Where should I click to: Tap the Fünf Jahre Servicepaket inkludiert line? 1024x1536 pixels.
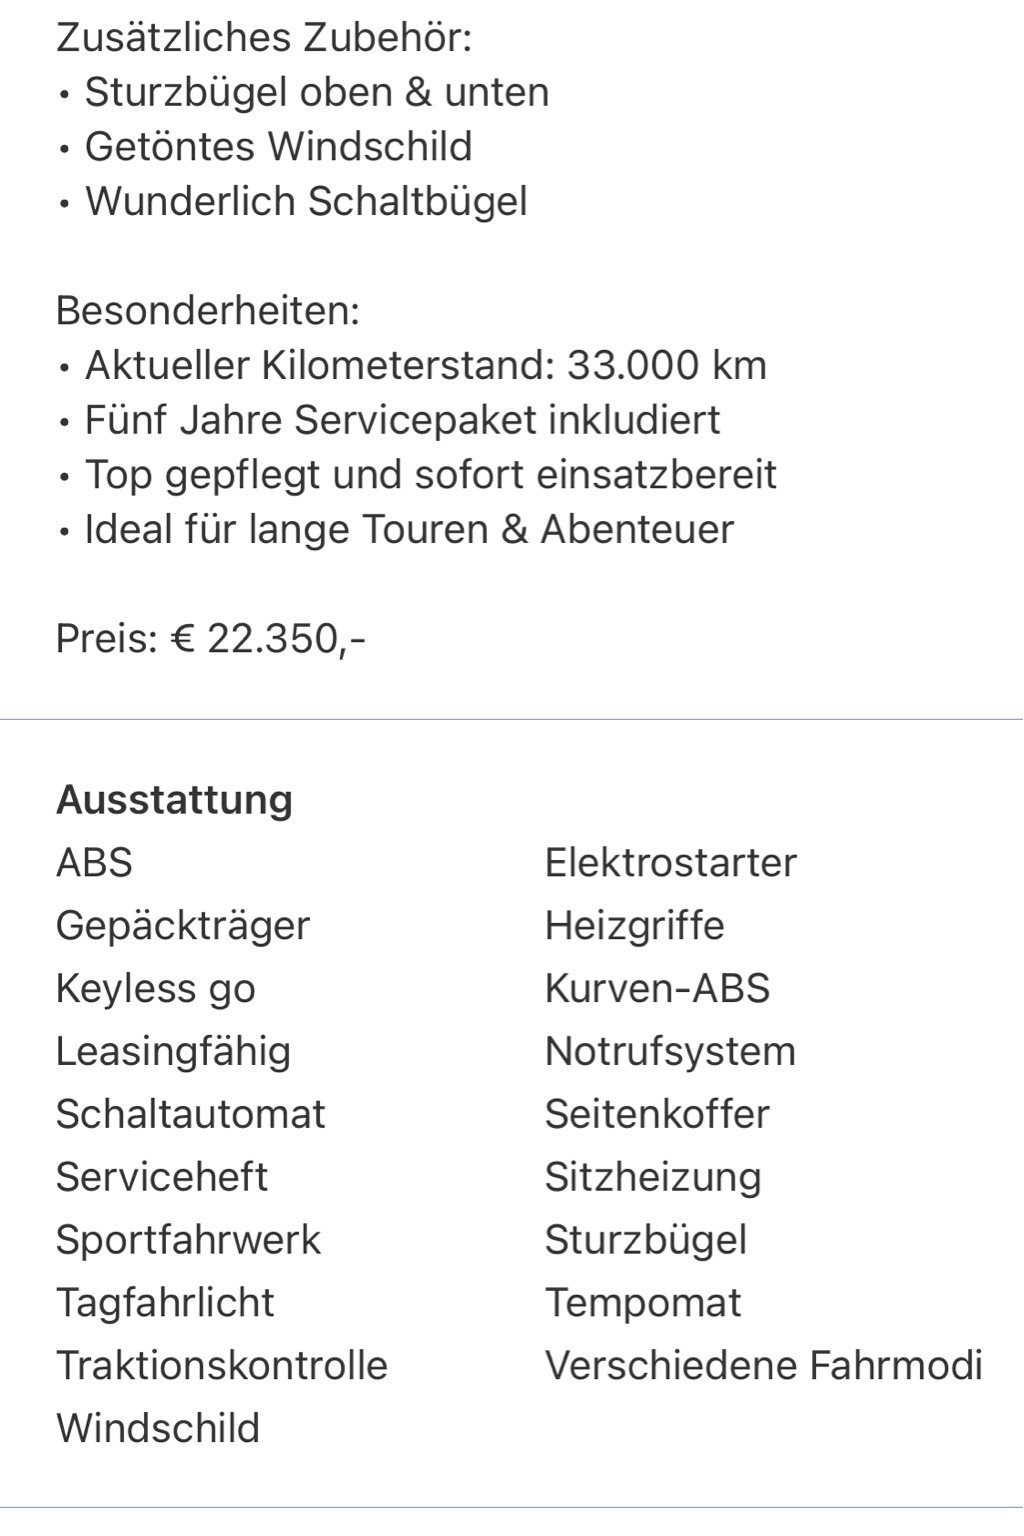point(402,420)
